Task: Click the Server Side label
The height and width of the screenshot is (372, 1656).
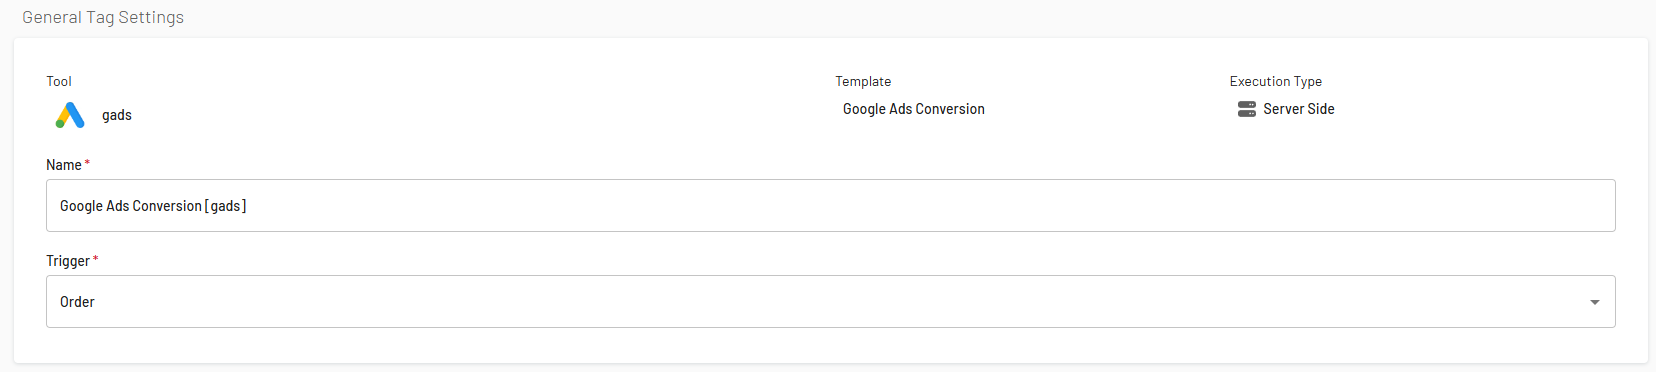Action: 1298,109
